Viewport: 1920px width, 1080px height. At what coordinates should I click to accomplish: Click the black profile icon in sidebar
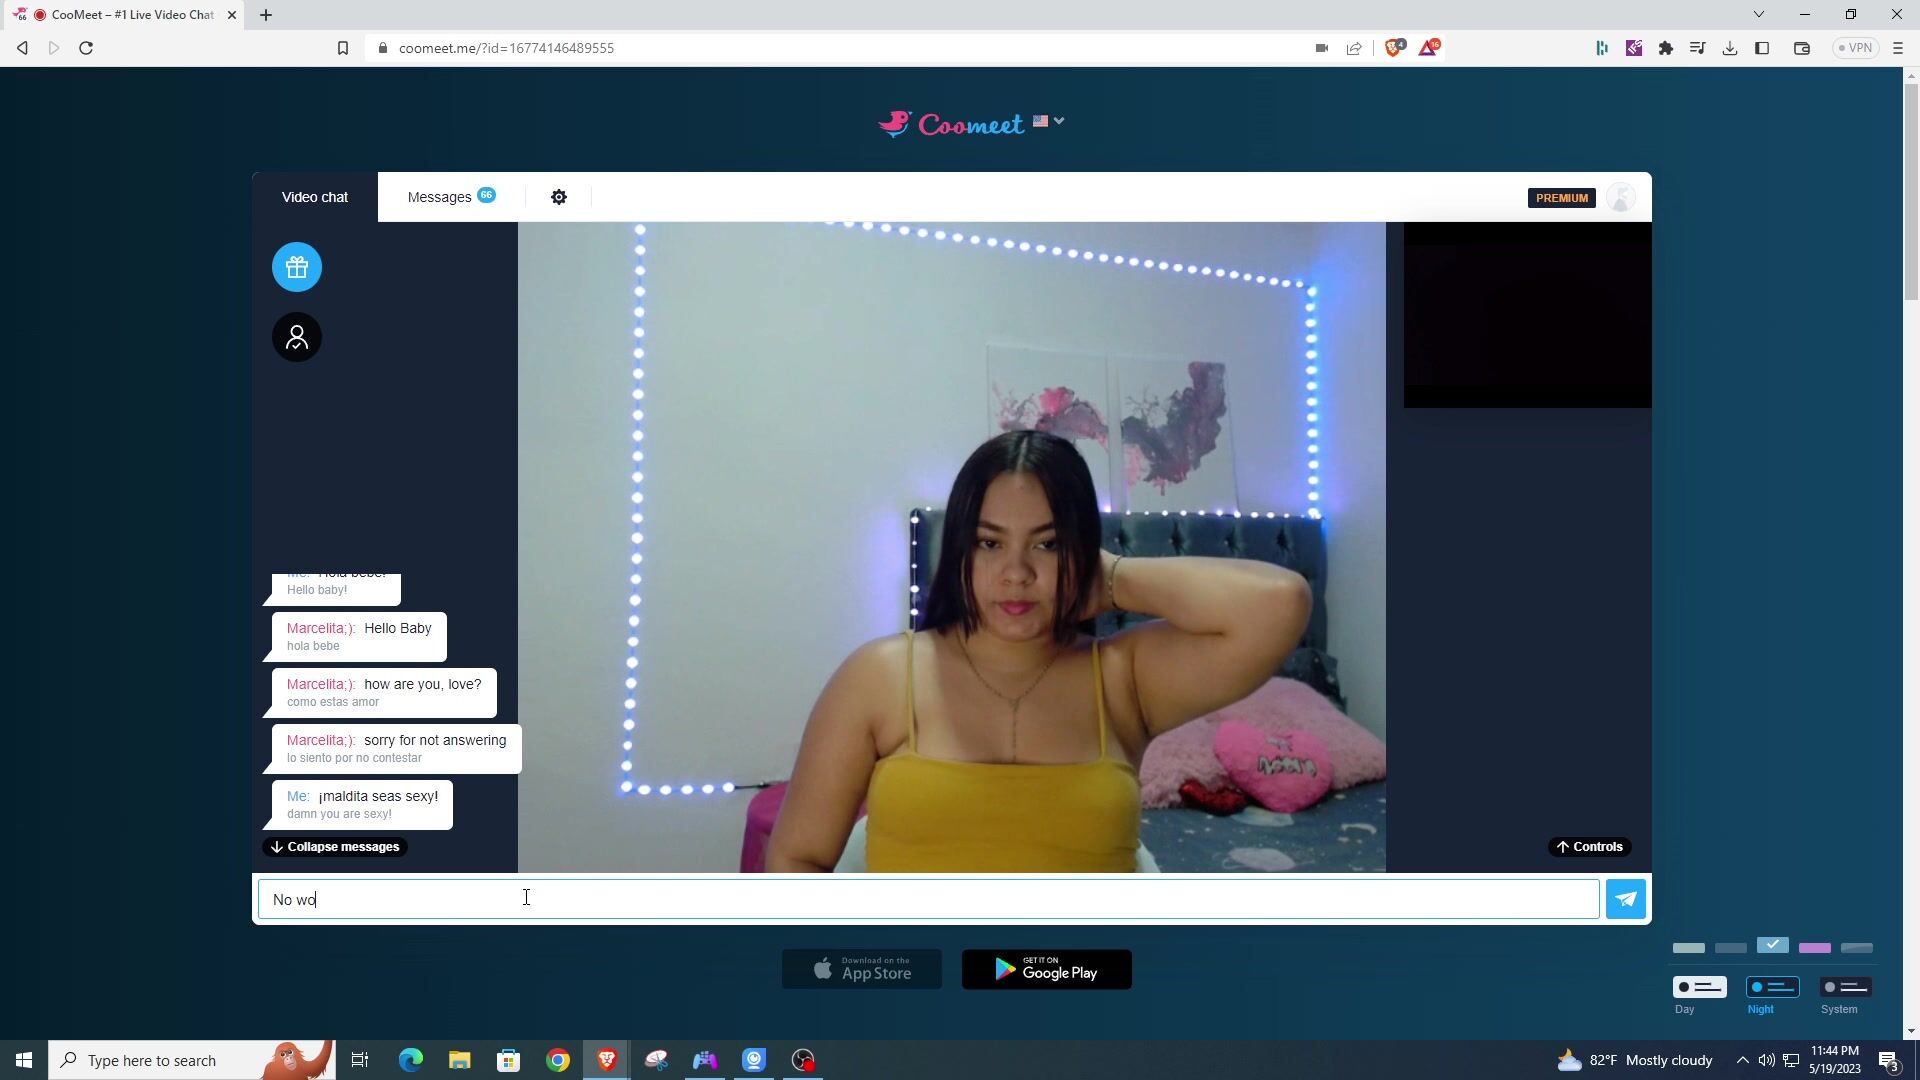coord(297,337)
